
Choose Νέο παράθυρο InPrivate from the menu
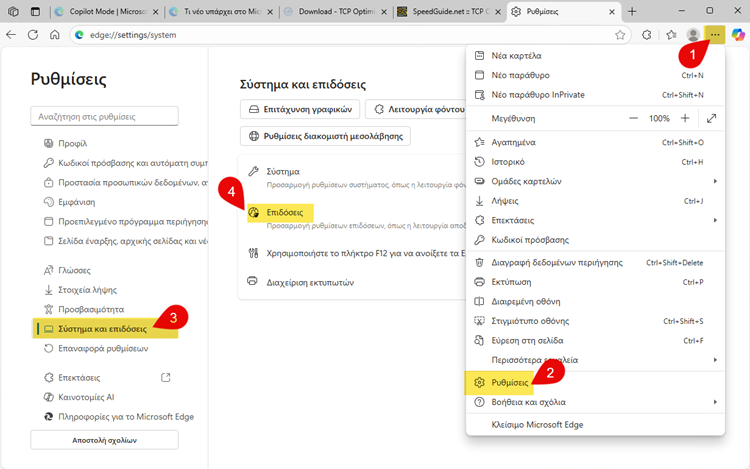click(537, 95)
